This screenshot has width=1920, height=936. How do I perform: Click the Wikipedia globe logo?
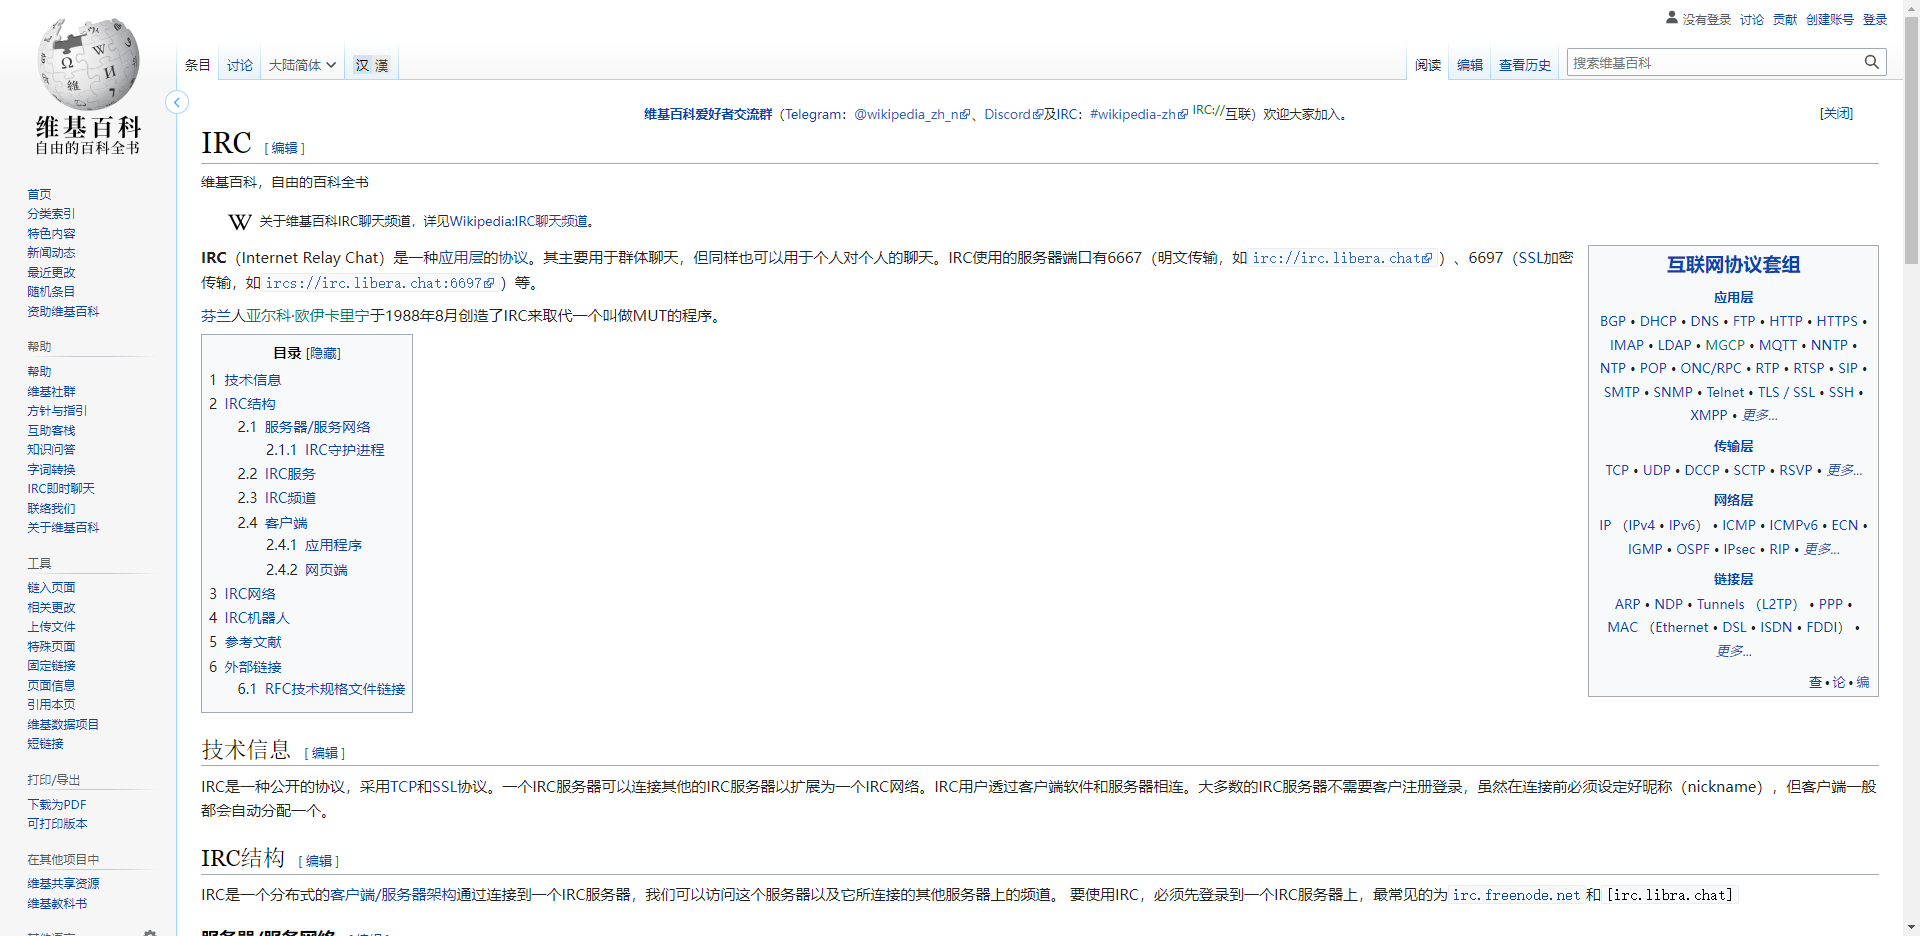pos(88,63)
